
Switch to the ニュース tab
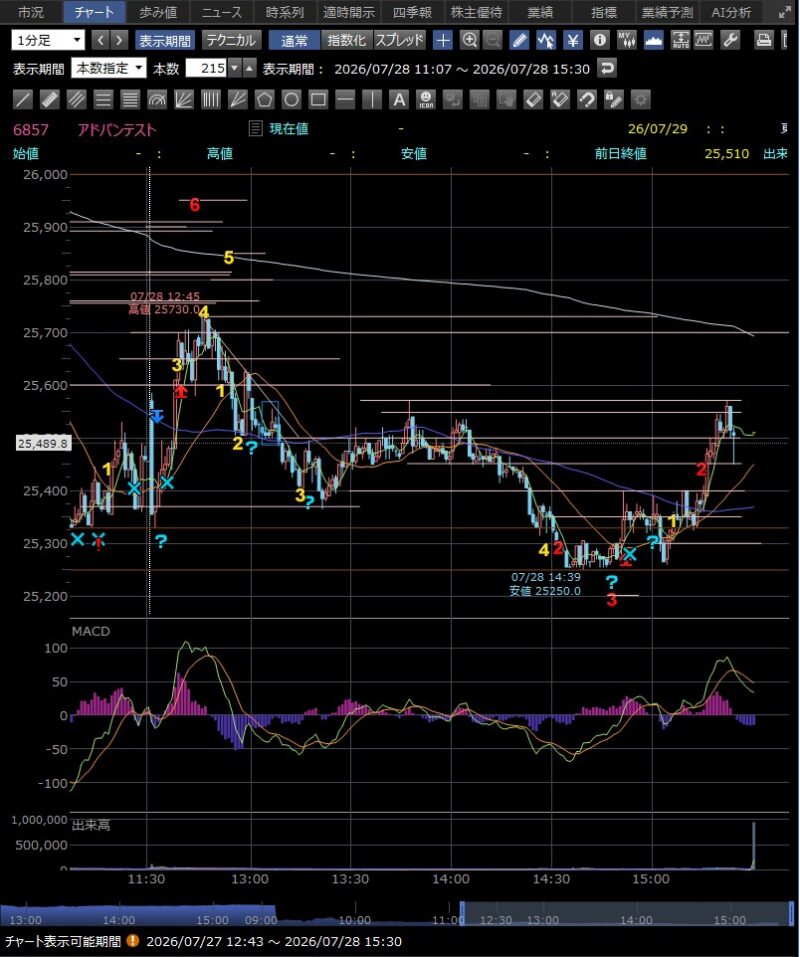[x=222, y=12]
